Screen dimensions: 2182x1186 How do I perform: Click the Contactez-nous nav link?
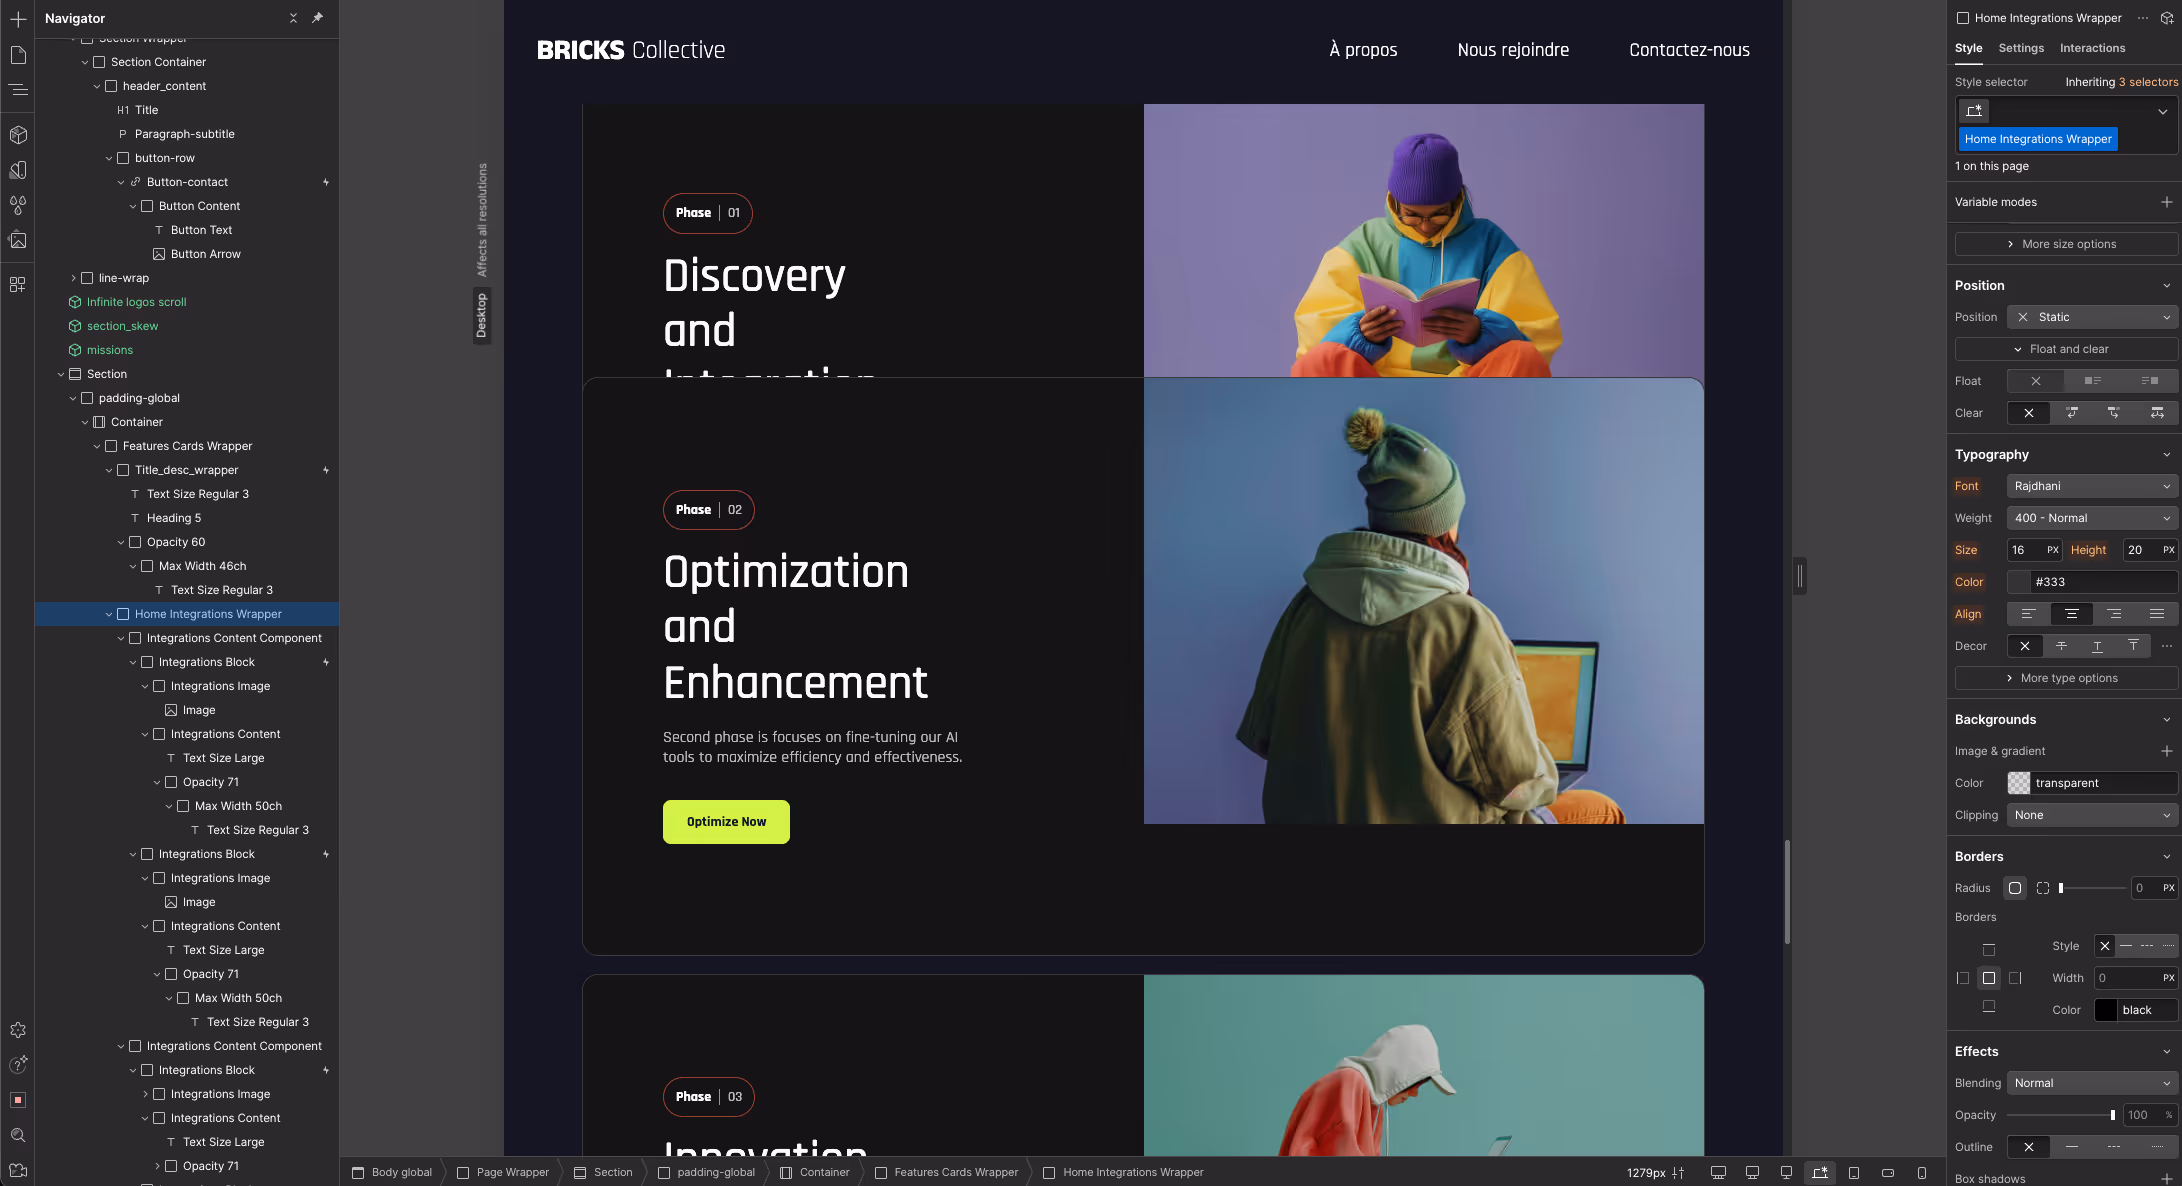pos(1689,50)
